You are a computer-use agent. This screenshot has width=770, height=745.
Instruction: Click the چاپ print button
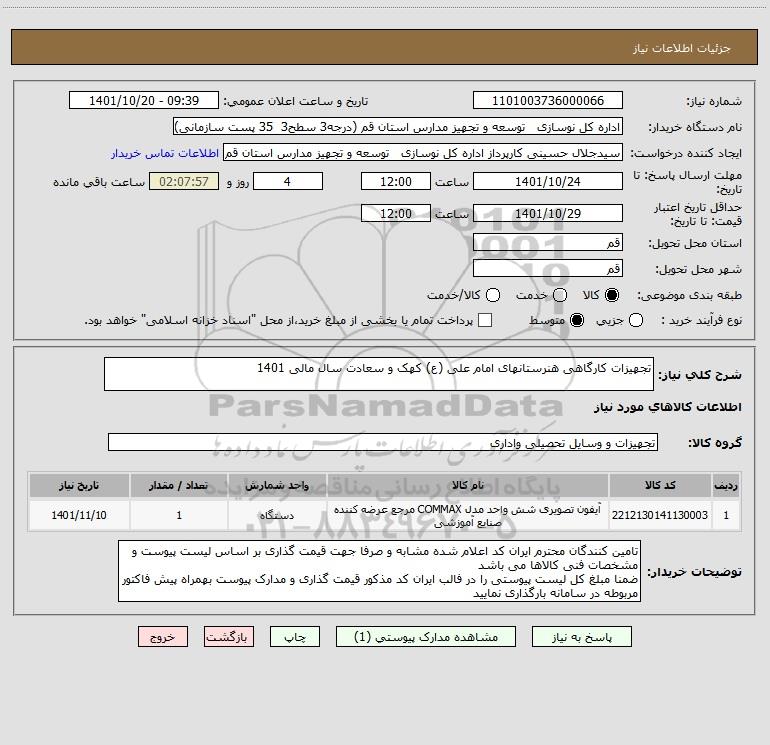click(295, 637)
